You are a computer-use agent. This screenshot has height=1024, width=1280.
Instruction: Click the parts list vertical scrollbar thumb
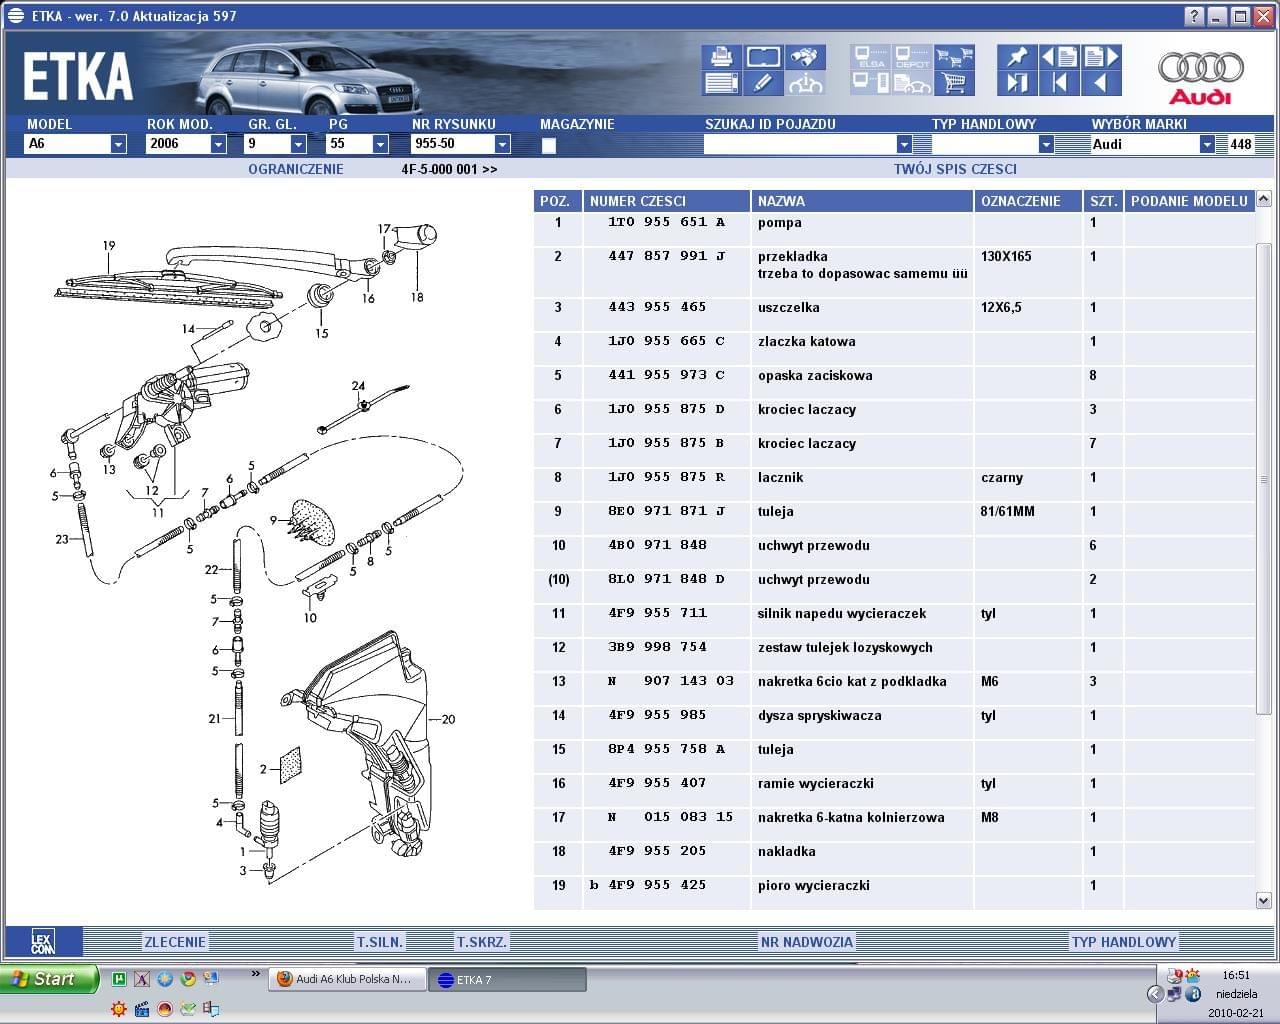[1263, 478]
